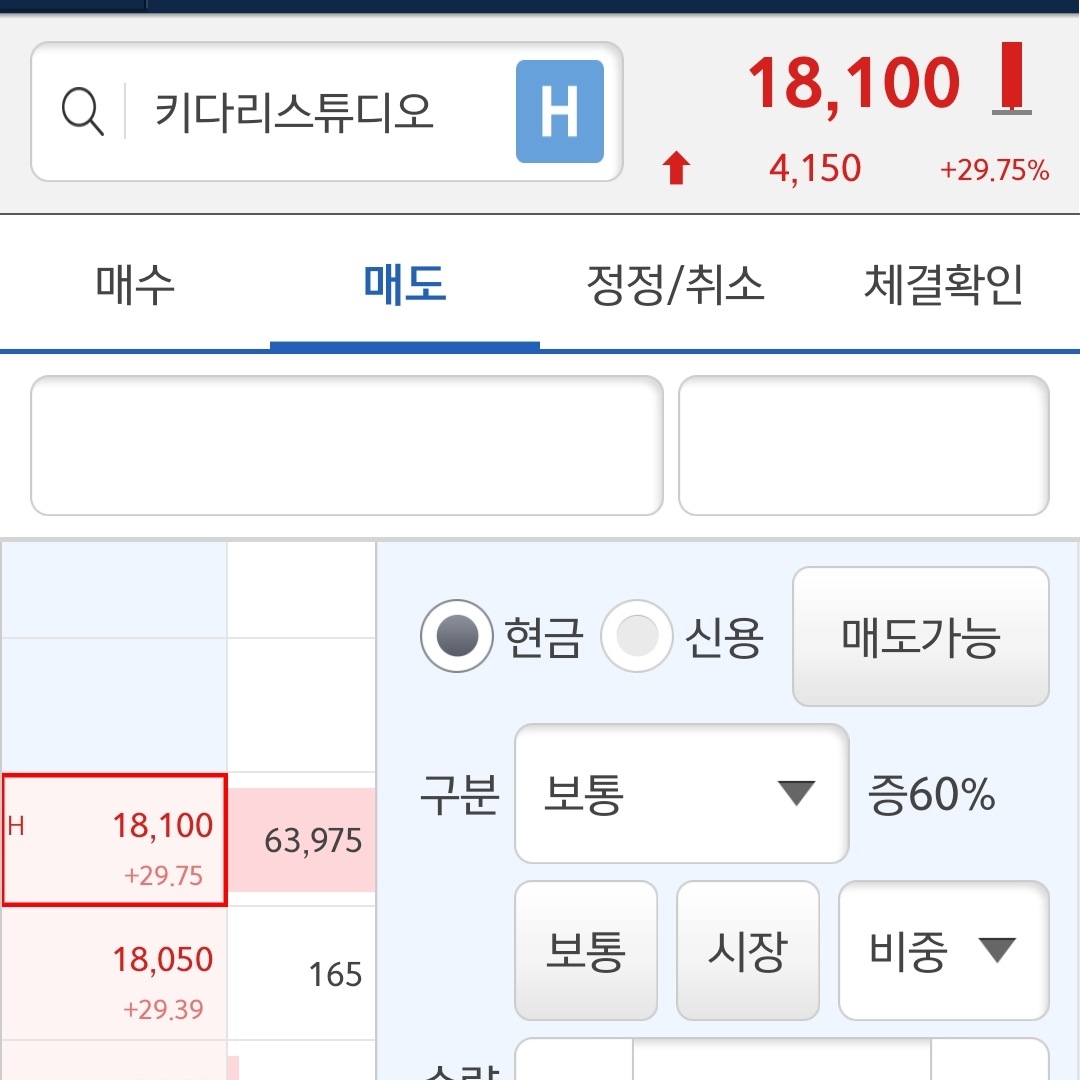Image resolution: width=1080 pixels, height=1080 pixels.
Task: Open the 구분 보통 order type dropdown
Action: [x=680, y=793]
